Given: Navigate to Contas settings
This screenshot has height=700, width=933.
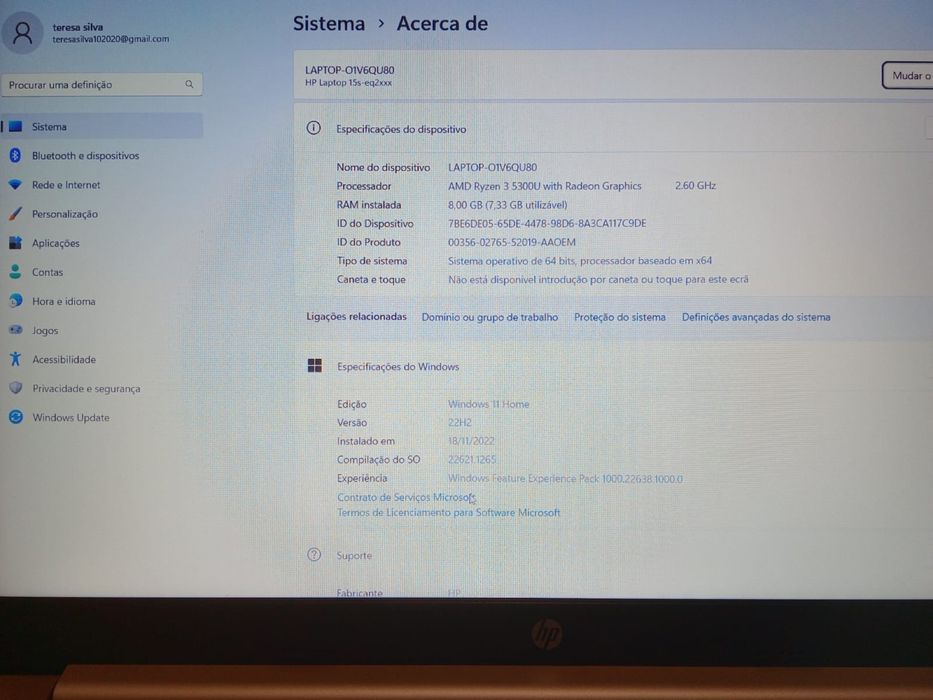Looking at the screenshot, I should point(48,273).
